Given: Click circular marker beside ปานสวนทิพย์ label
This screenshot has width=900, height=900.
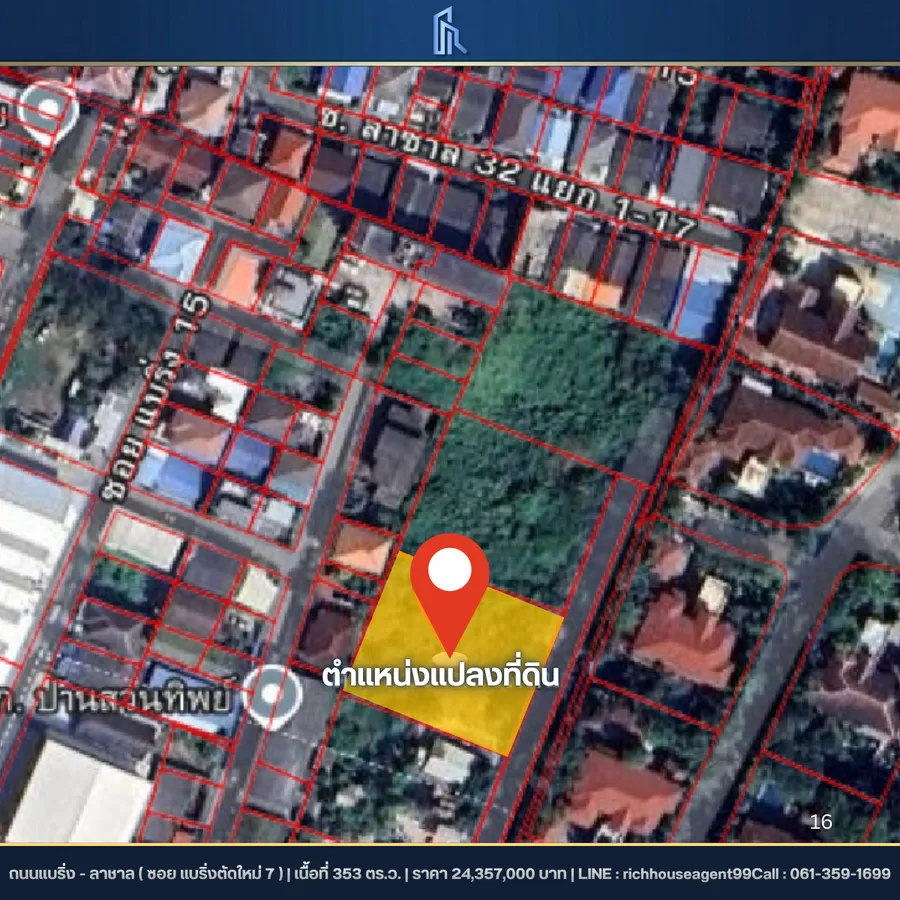Looking at the screenshot, I should pyautogui.click(x=273, y=695).
